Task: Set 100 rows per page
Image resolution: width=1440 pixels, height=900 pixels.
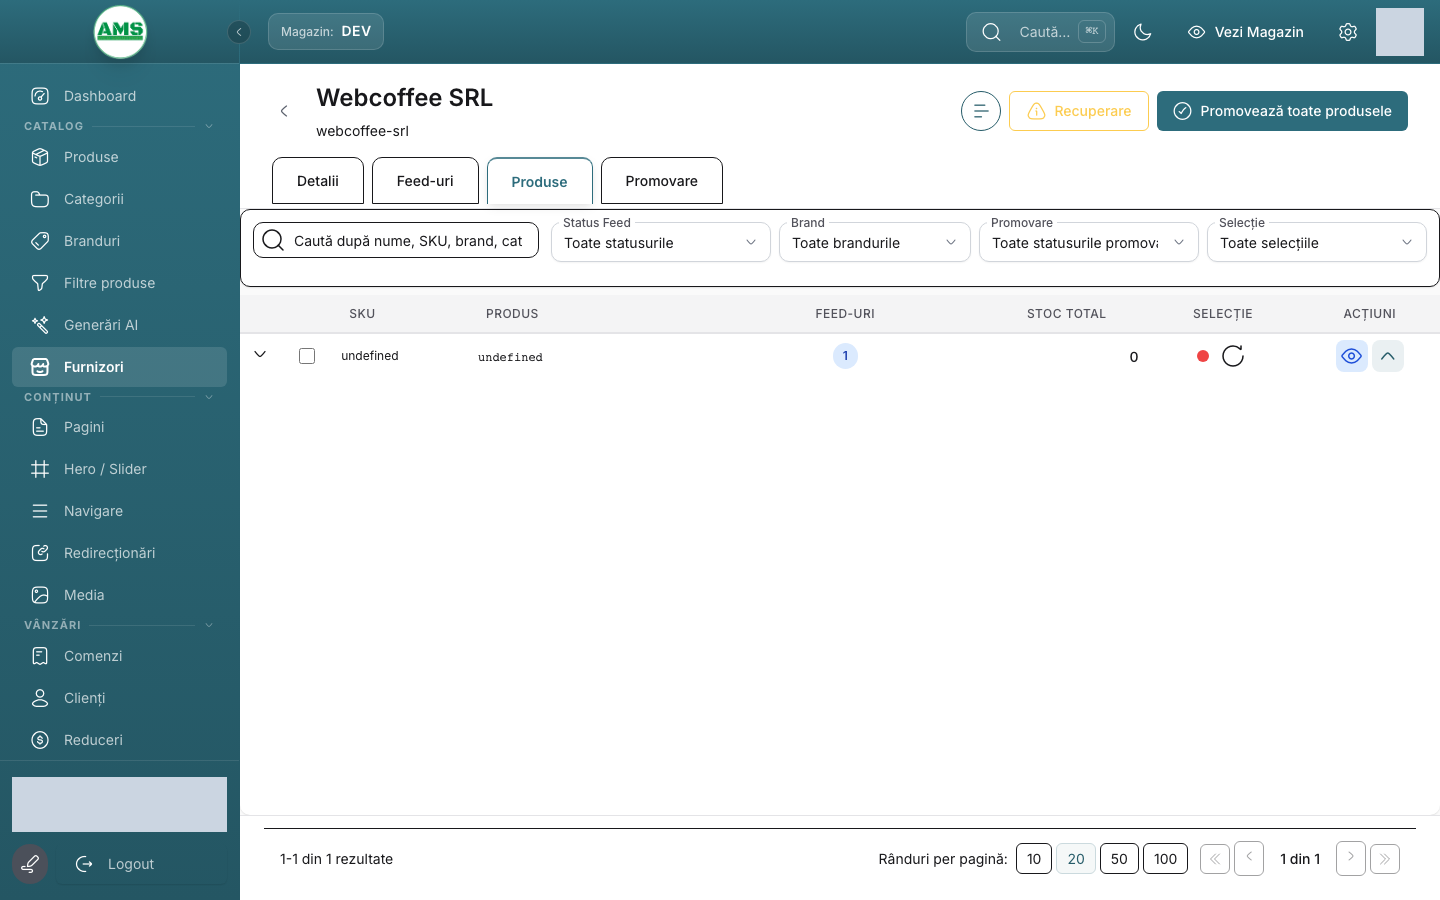Action: click(1166, 859)
